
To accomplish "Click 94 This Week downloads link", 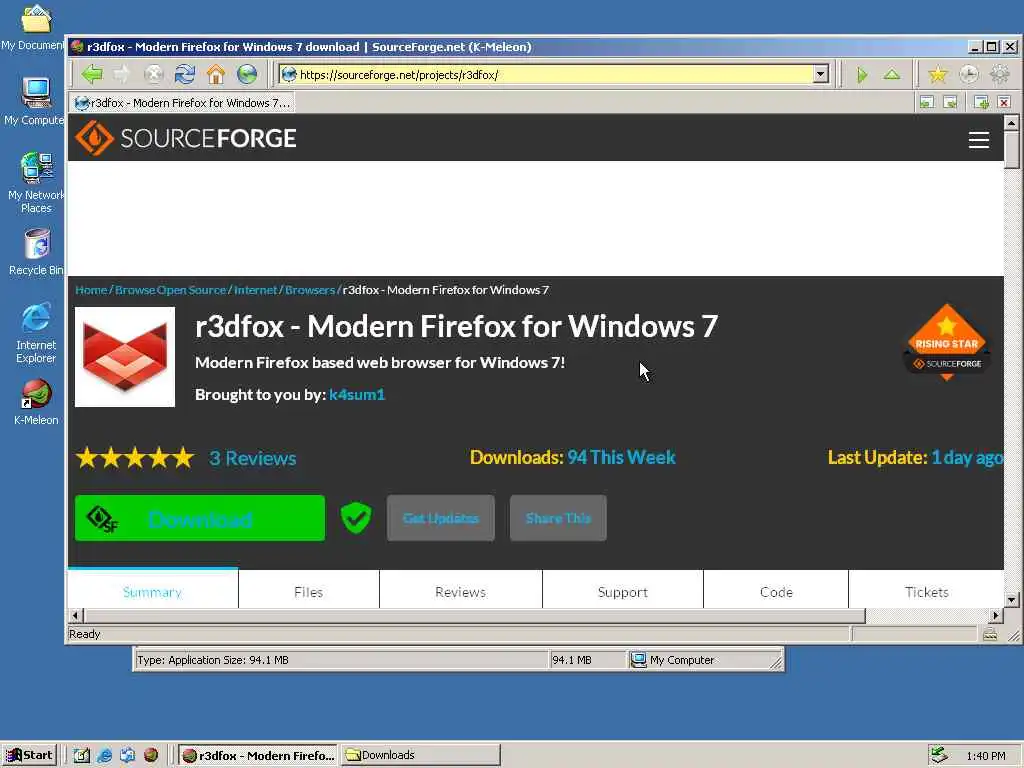I will pos(621,457).
